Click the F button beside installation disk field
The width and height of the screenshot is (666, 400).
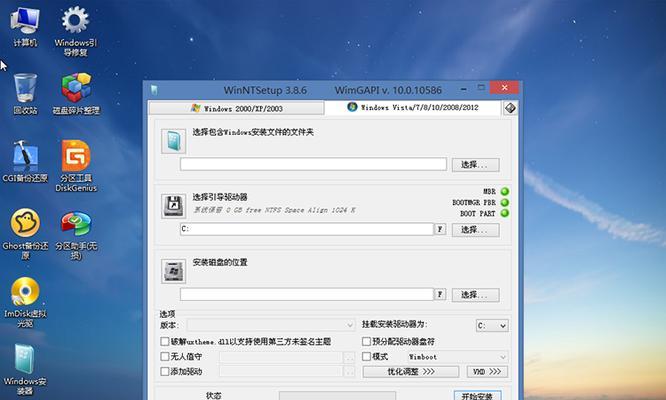click(440, 294)
